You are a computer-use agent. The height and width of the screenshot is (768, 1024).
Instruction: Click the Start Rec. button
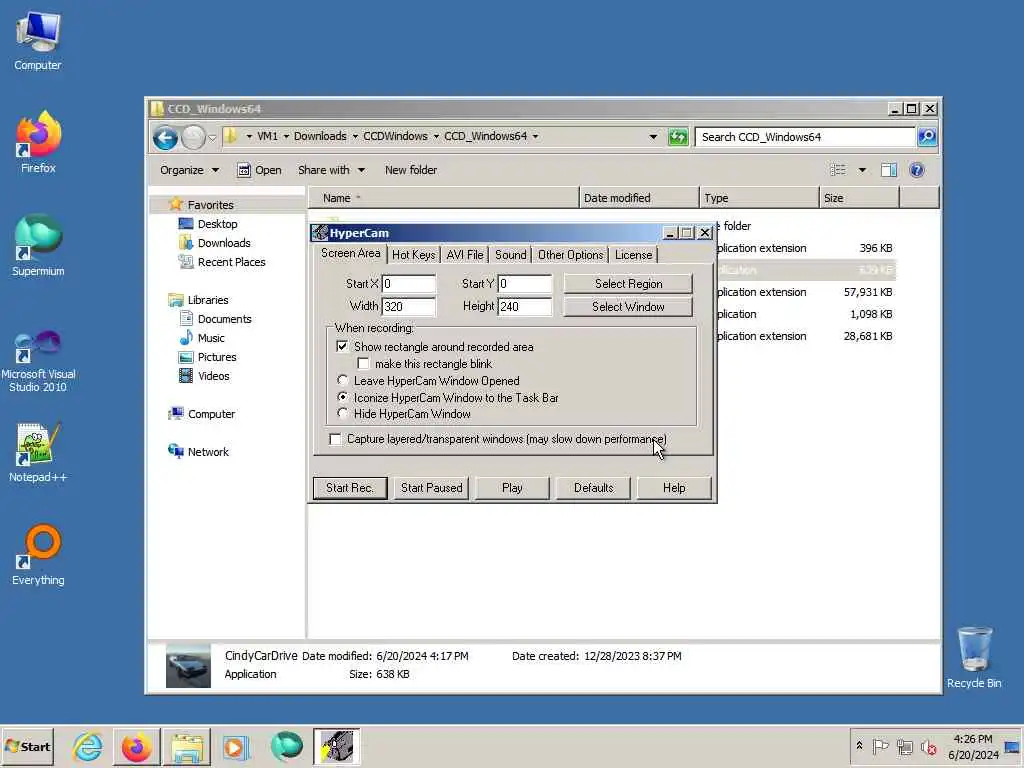[x=350, y=488]
